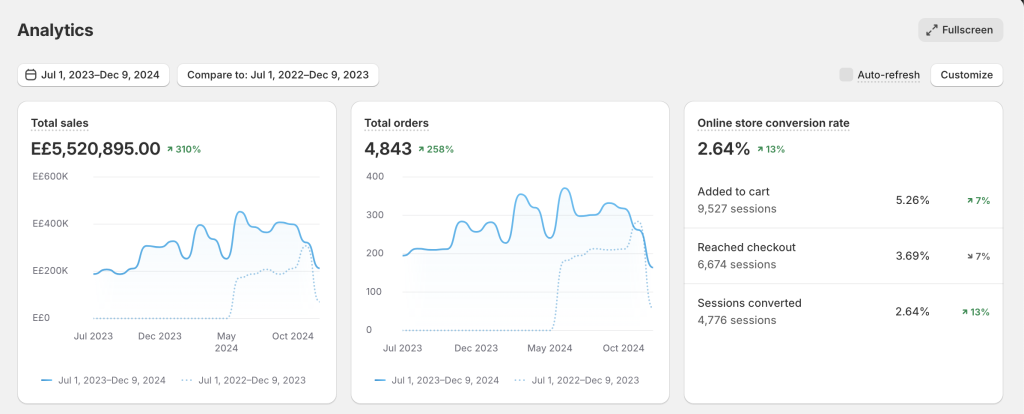Screen dimensions: 1024x414
Task: Click Total orders 258% up arrow indicator
Action: 423,149
